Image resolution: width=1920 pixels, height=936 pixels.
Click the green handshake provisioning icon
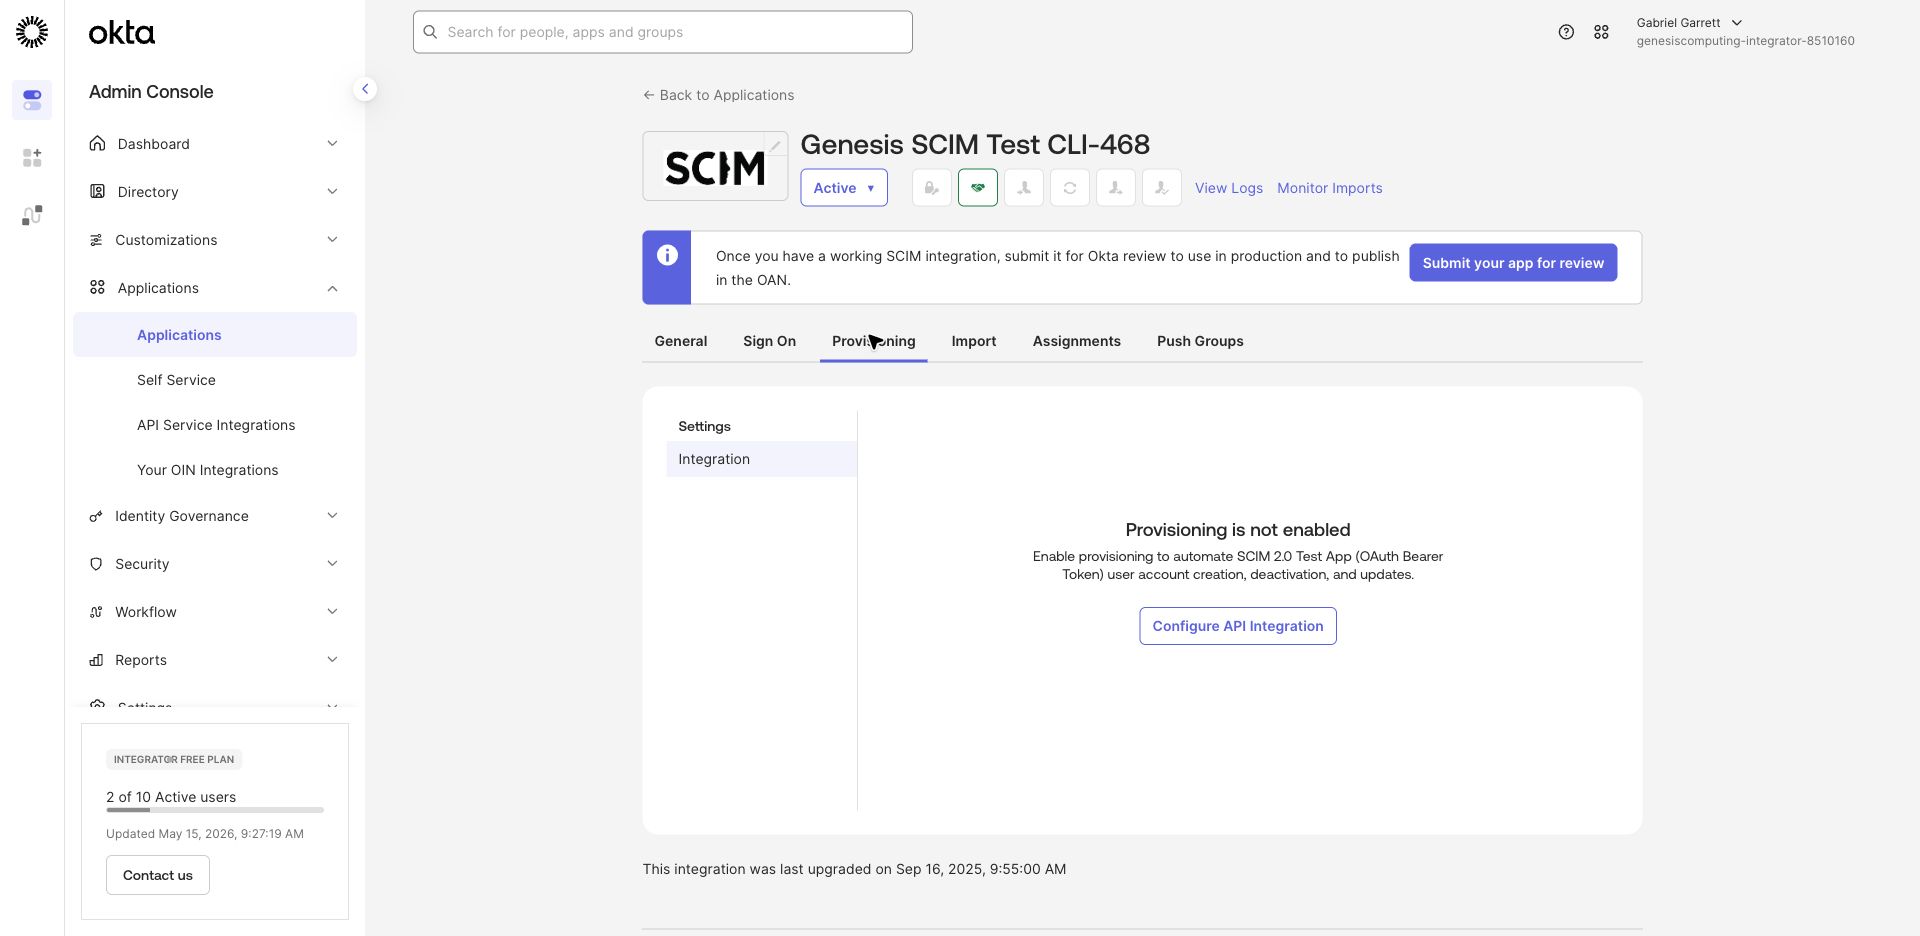(x=977, y=187)
